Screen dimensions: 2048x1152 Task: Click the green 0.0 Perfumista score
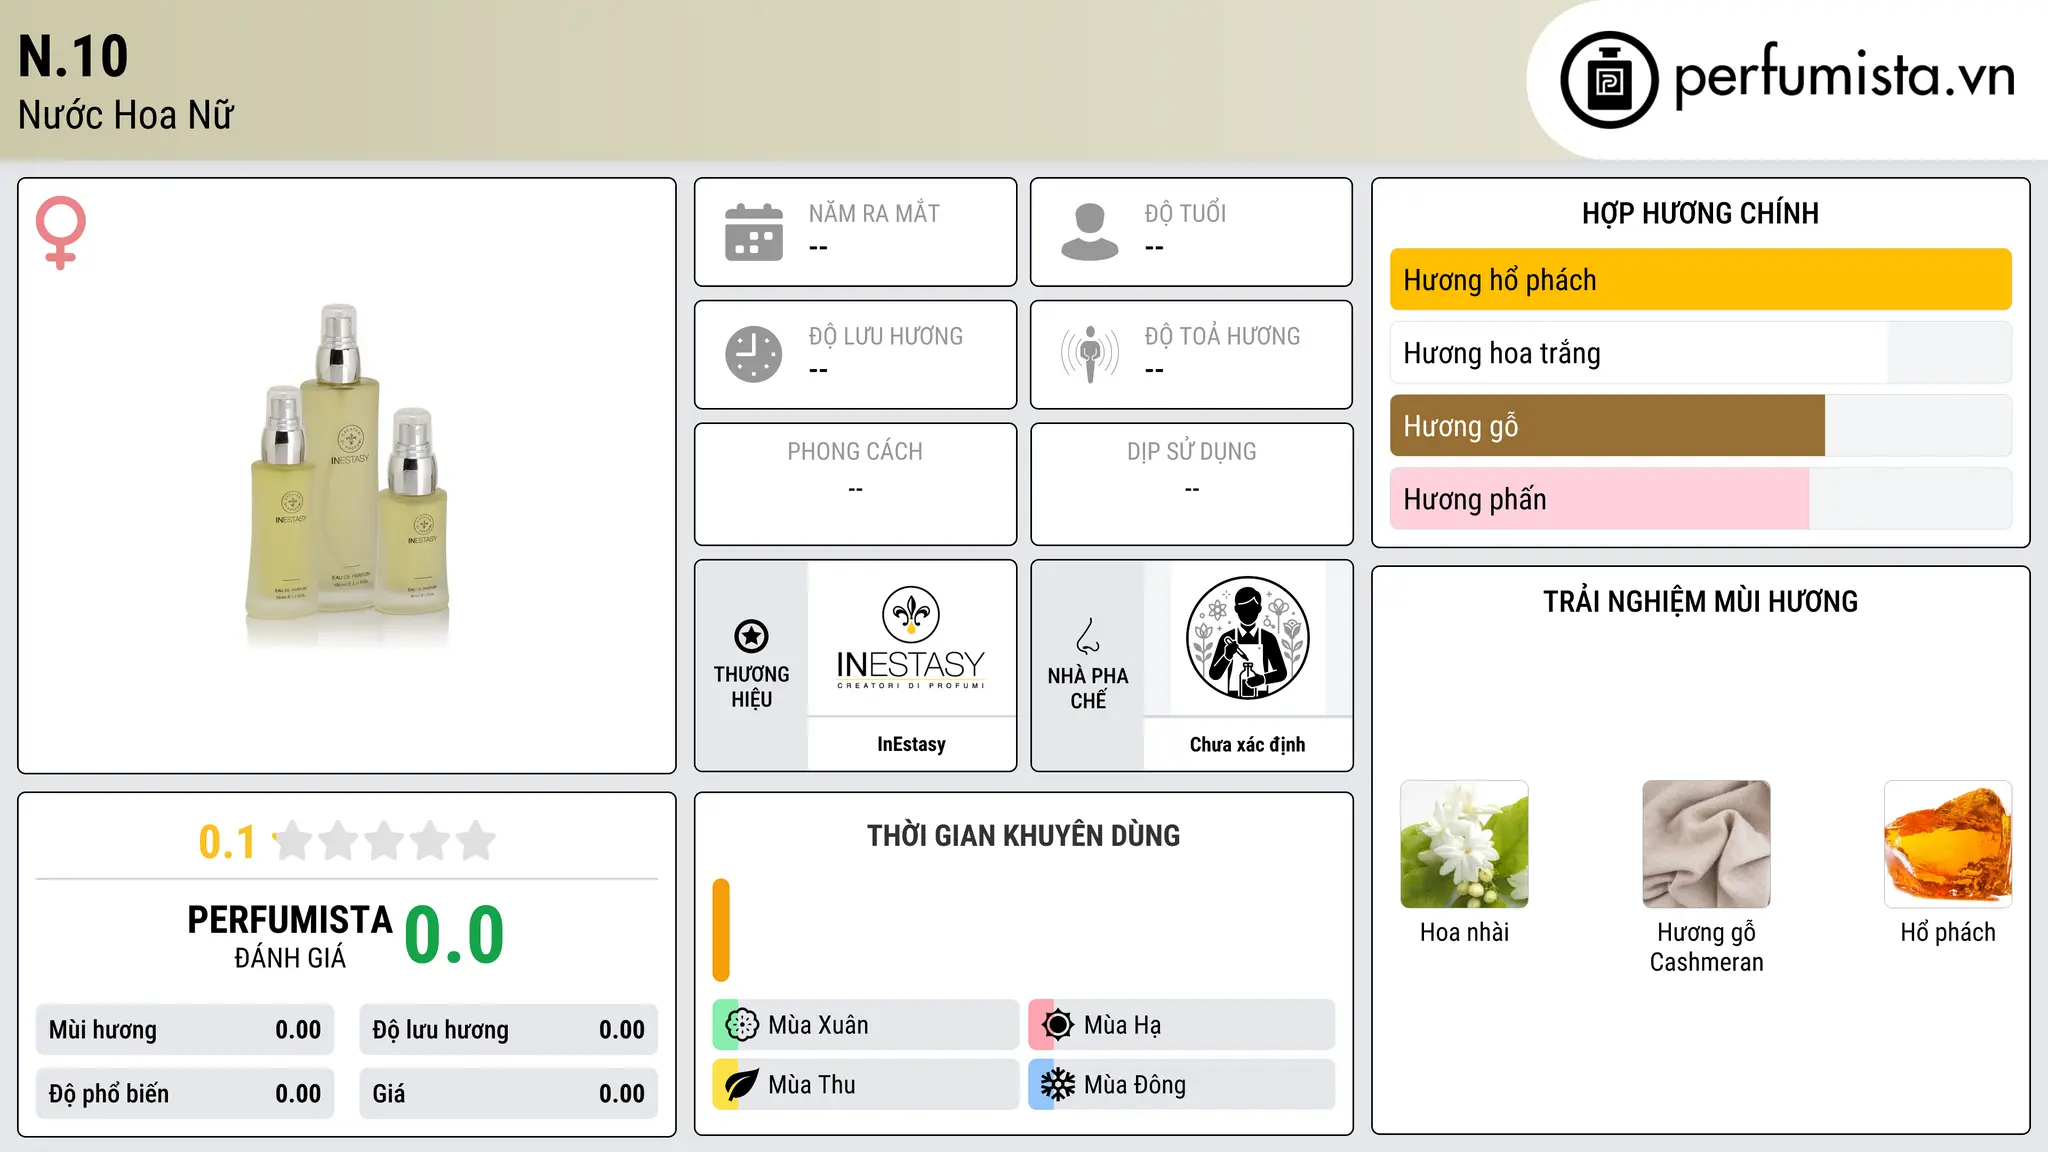coord(454,935)
